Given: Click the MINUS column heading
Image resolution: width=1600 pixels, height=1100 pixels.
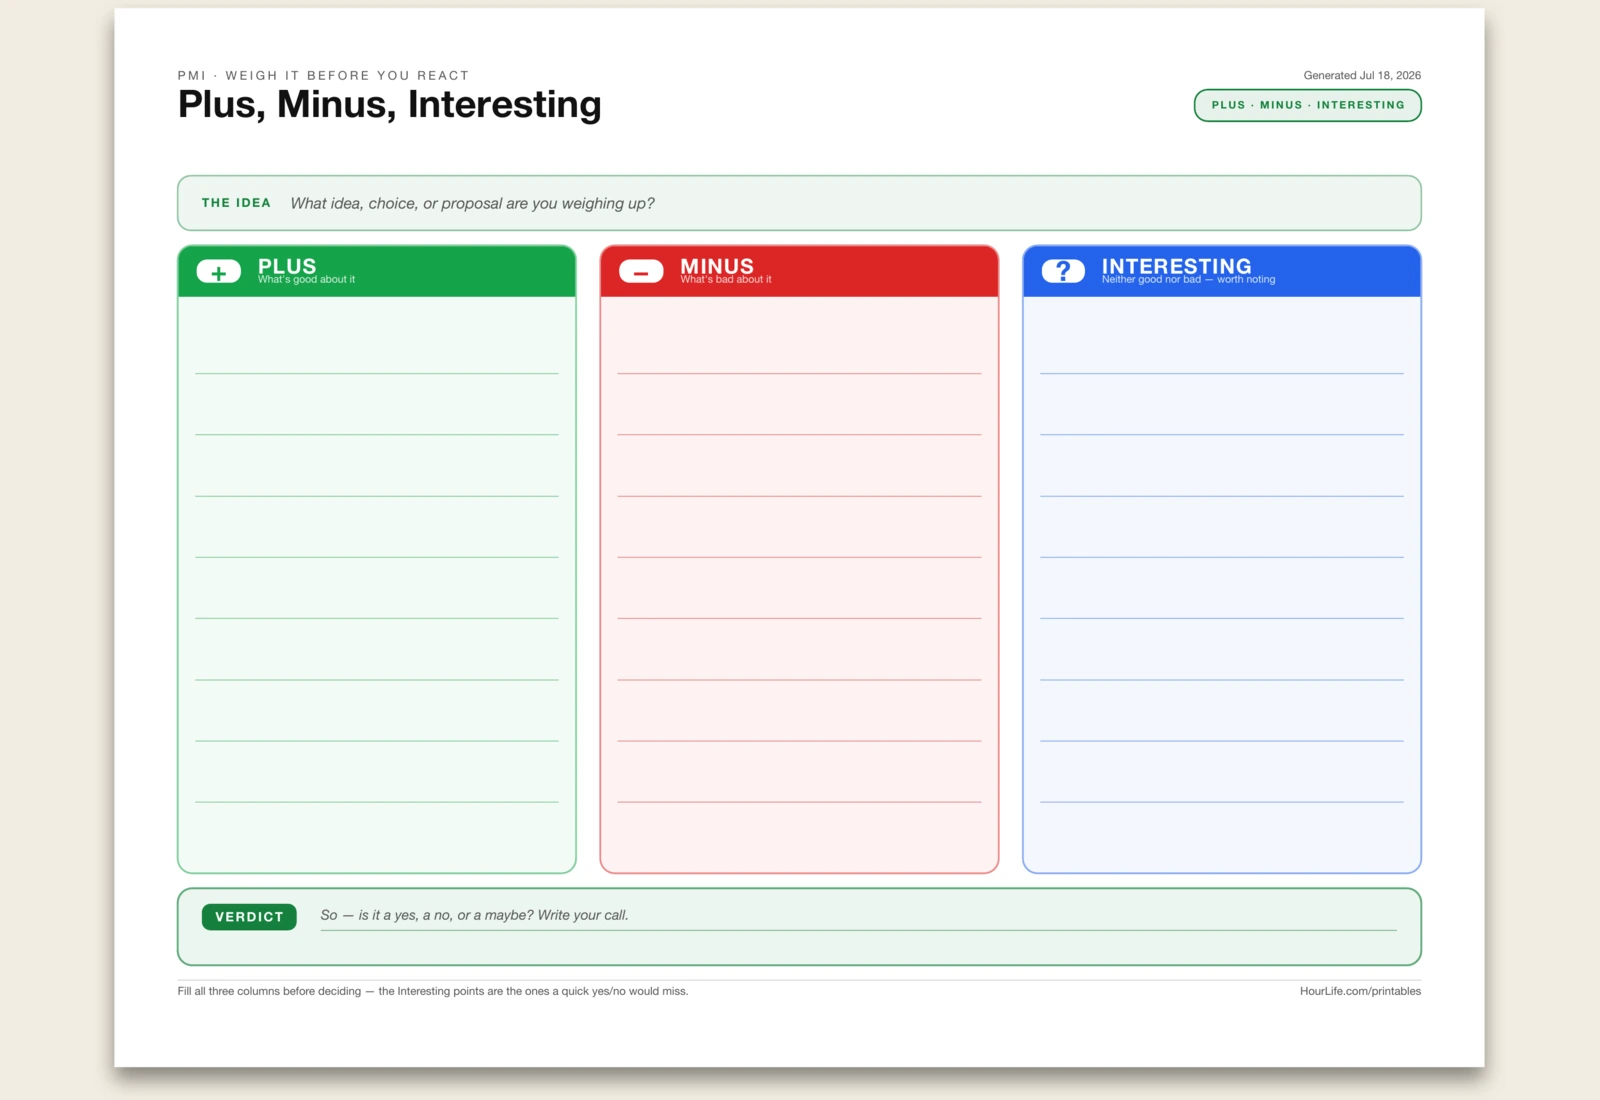Looking at the screenshot, I should 717,266.
